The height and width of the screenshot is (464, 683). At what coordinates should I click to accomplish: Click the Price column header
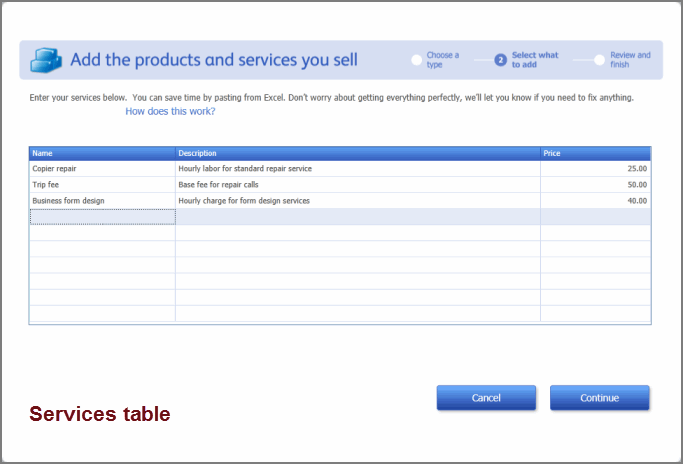pos(595,153)
